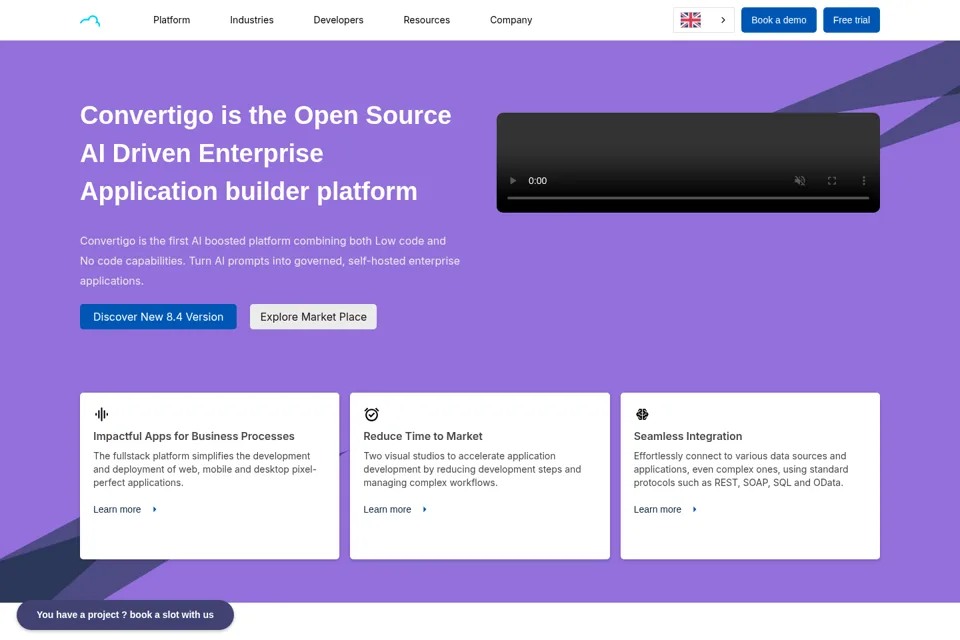960x640 pixels.
Task: Play the hero video
Action: [513, 181]
